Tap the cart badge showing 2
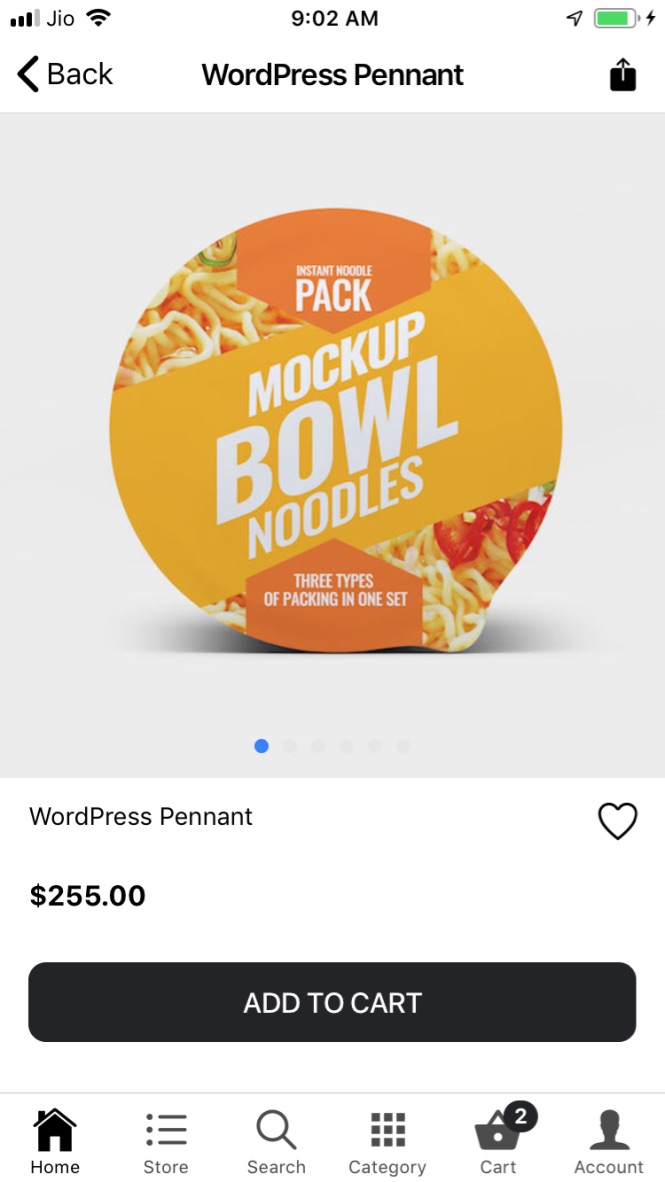The width and height of the screenshot is (665, 1182). click(x=520, y=1116)
